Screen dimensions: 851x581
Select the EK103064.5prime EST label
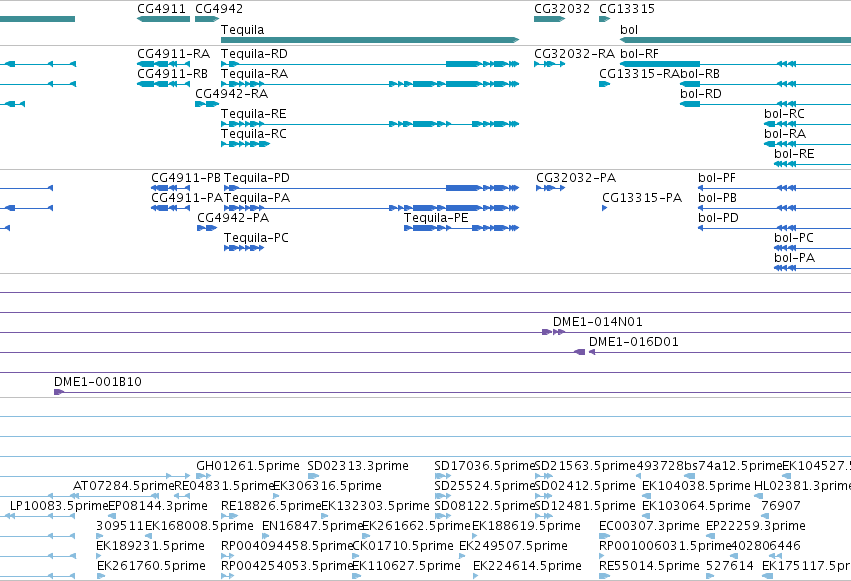(696, 507)
